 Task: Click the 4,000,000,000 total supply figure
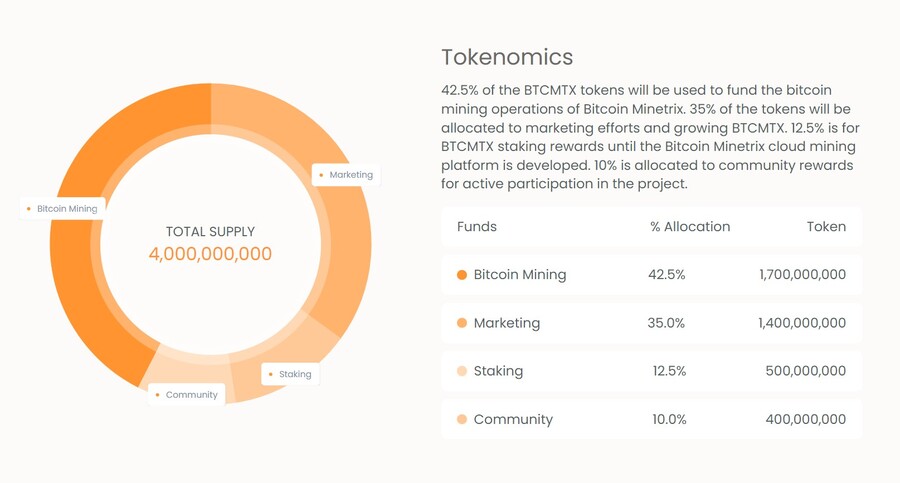210,254
